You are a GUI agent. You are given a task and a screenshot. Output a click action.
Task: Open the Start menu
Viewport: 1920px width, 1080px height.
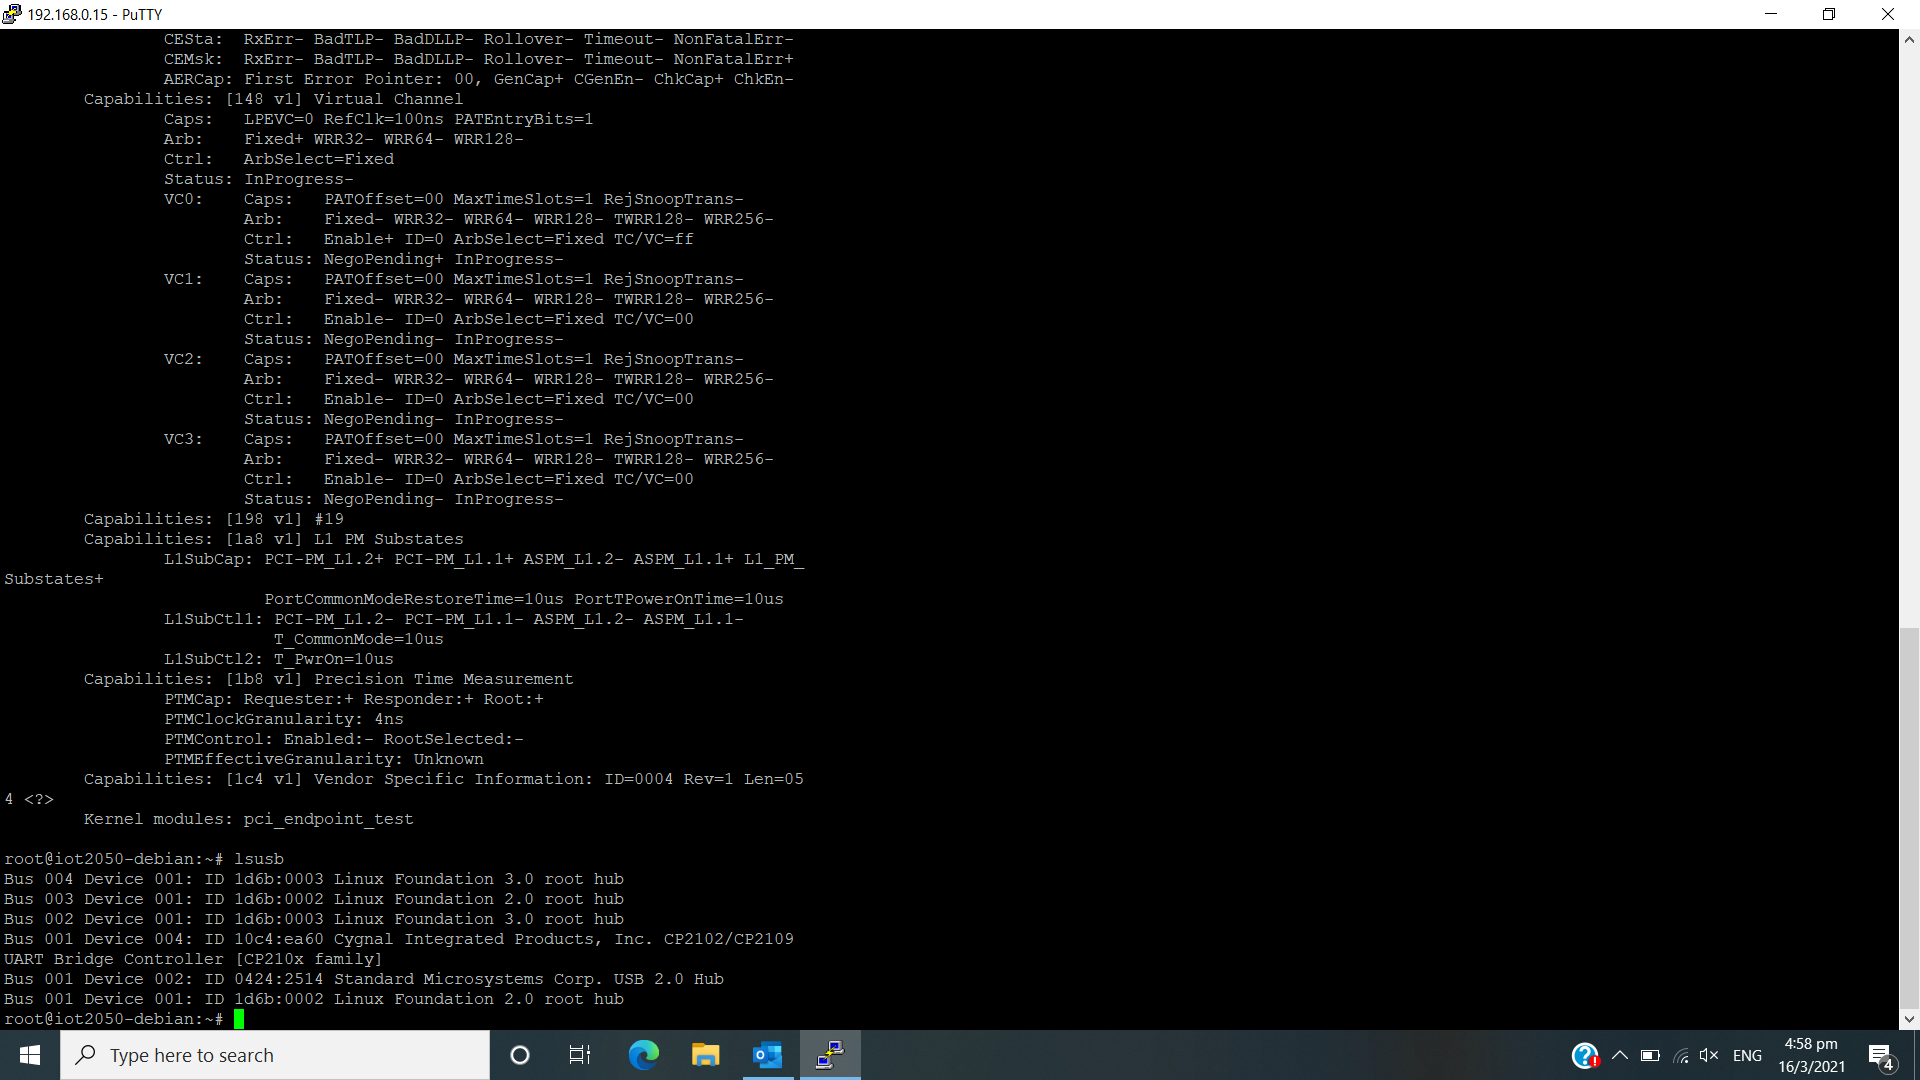(x=29, y=1055)
